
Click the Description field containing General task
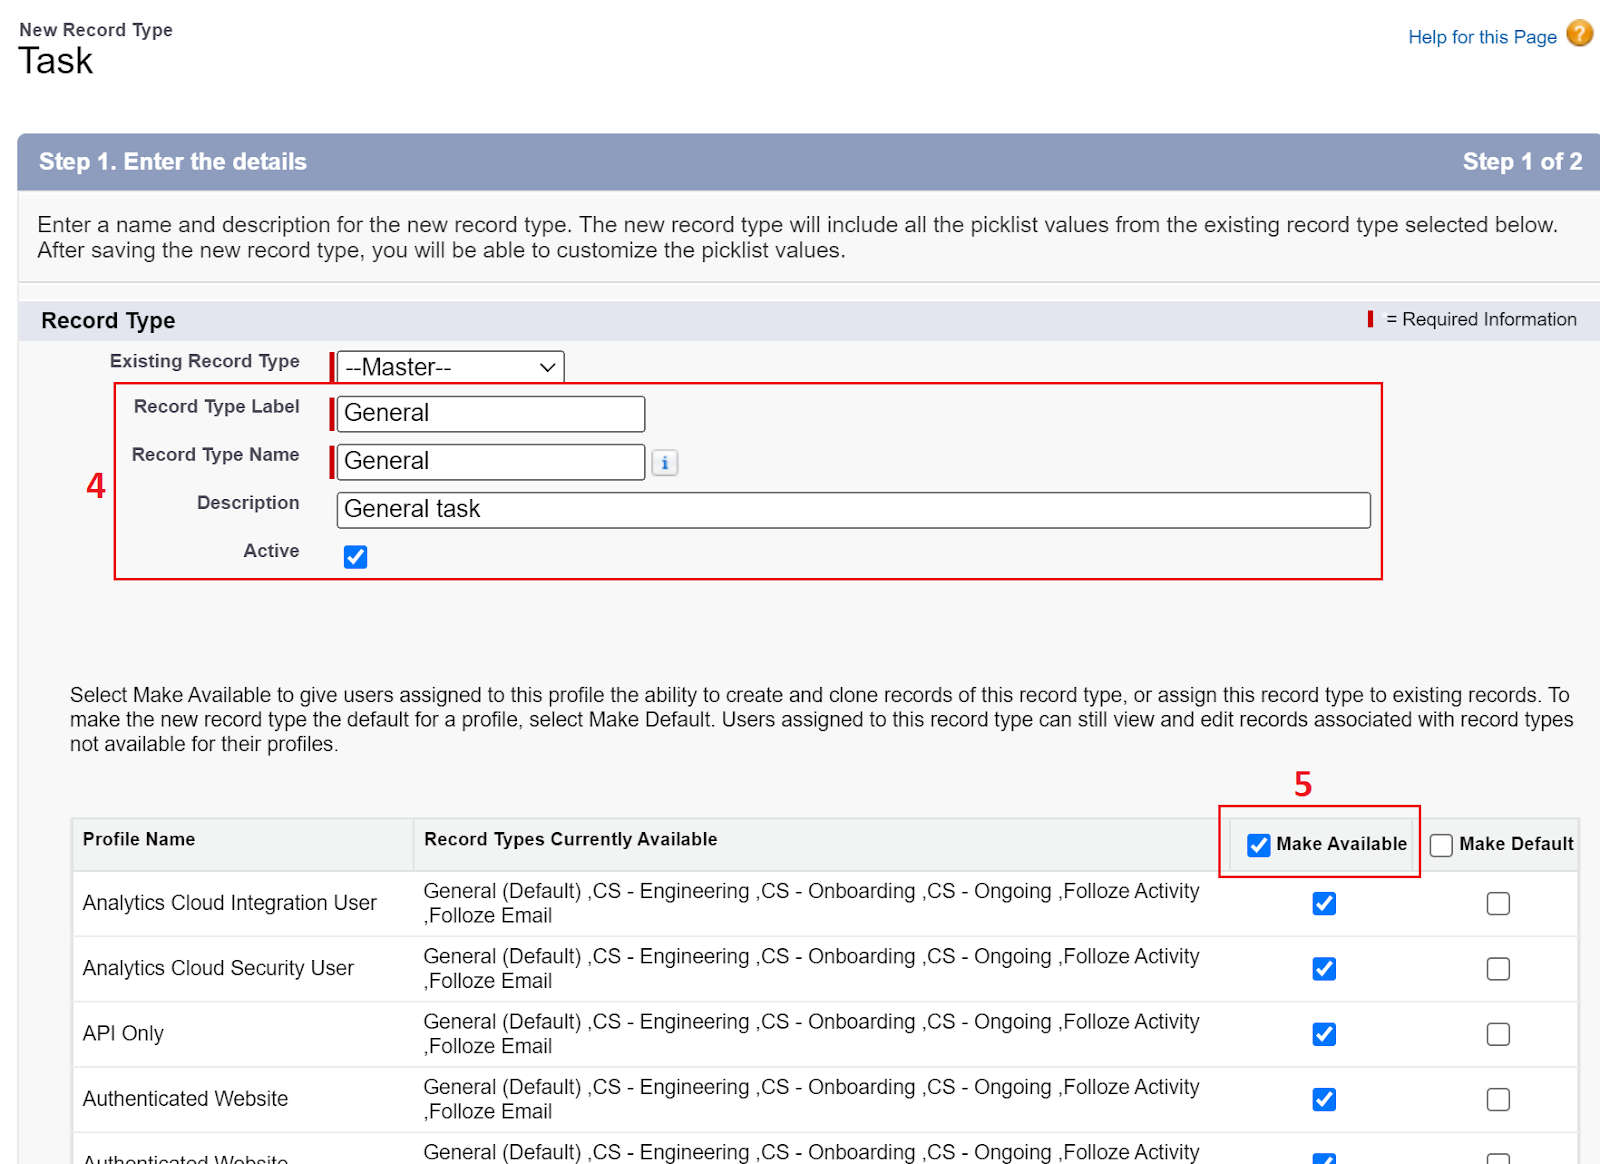click(853, 509)
